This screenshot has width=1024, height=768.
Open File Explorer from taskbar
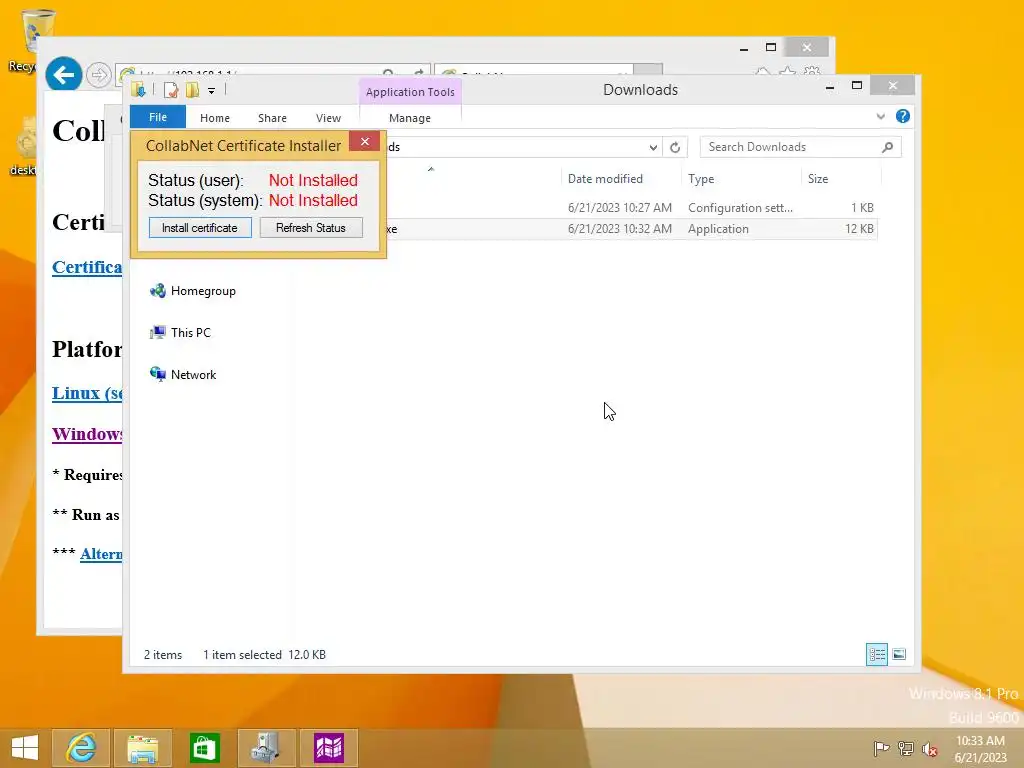click(x=143, y=748)
